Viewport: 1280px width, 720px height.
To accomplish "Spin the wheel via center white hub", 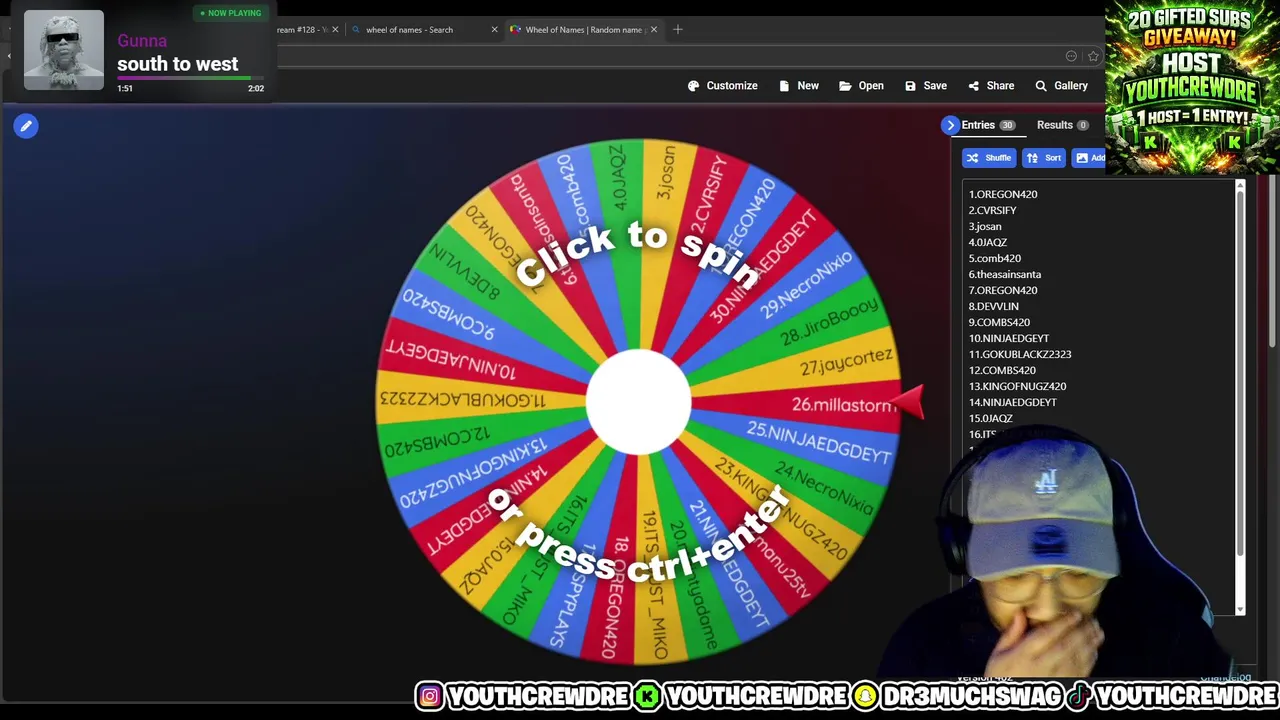I will [638, 401].
